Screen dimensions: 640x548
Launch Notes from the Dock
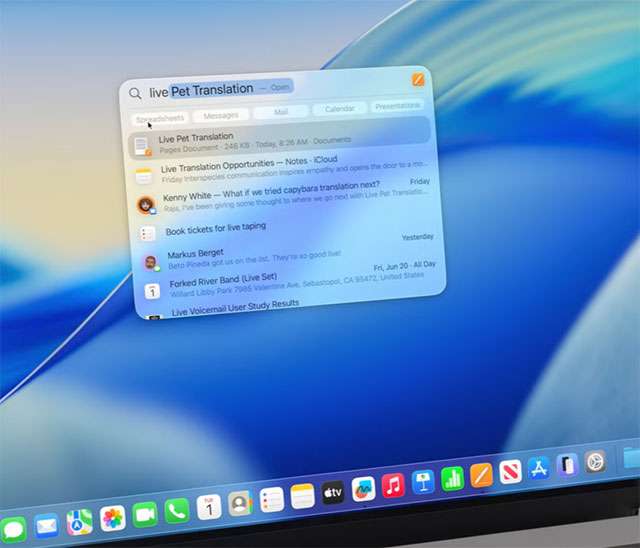point(302,496)
